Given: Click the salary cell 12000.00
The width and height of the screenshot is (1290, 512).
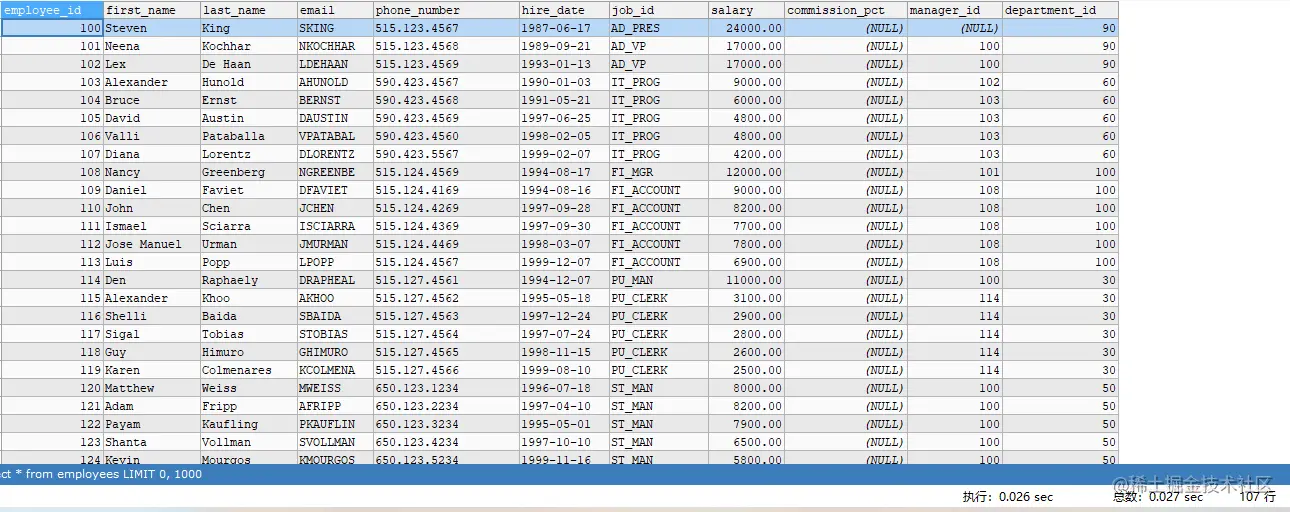Looking at the screenshot, I should click(746, 172).
